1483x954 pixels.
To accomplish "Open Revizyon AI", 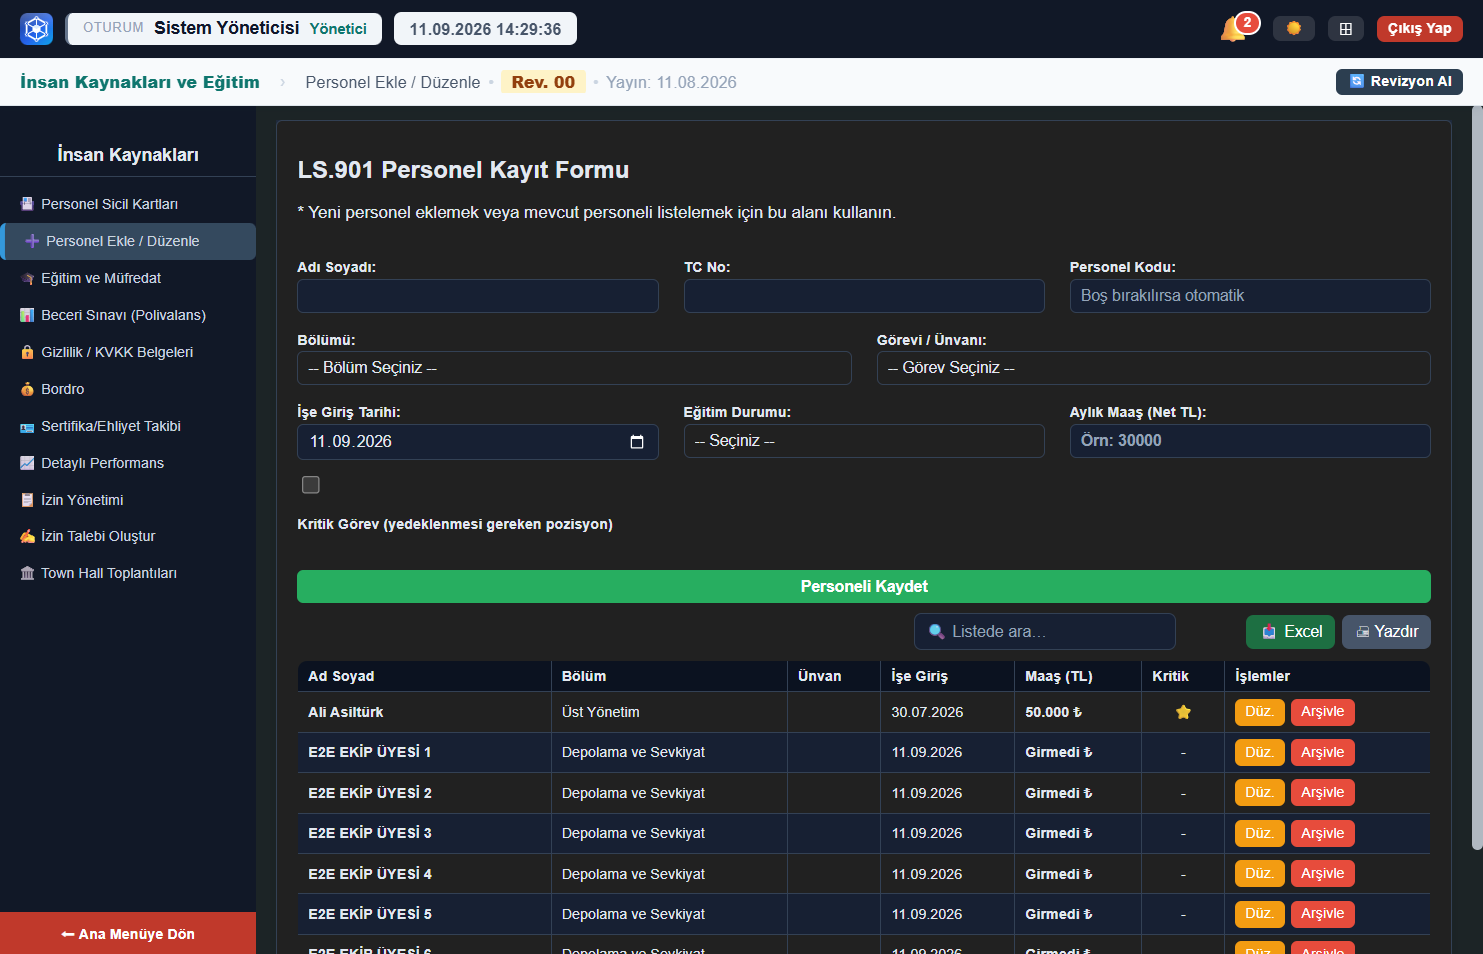I will [1399, 82].
